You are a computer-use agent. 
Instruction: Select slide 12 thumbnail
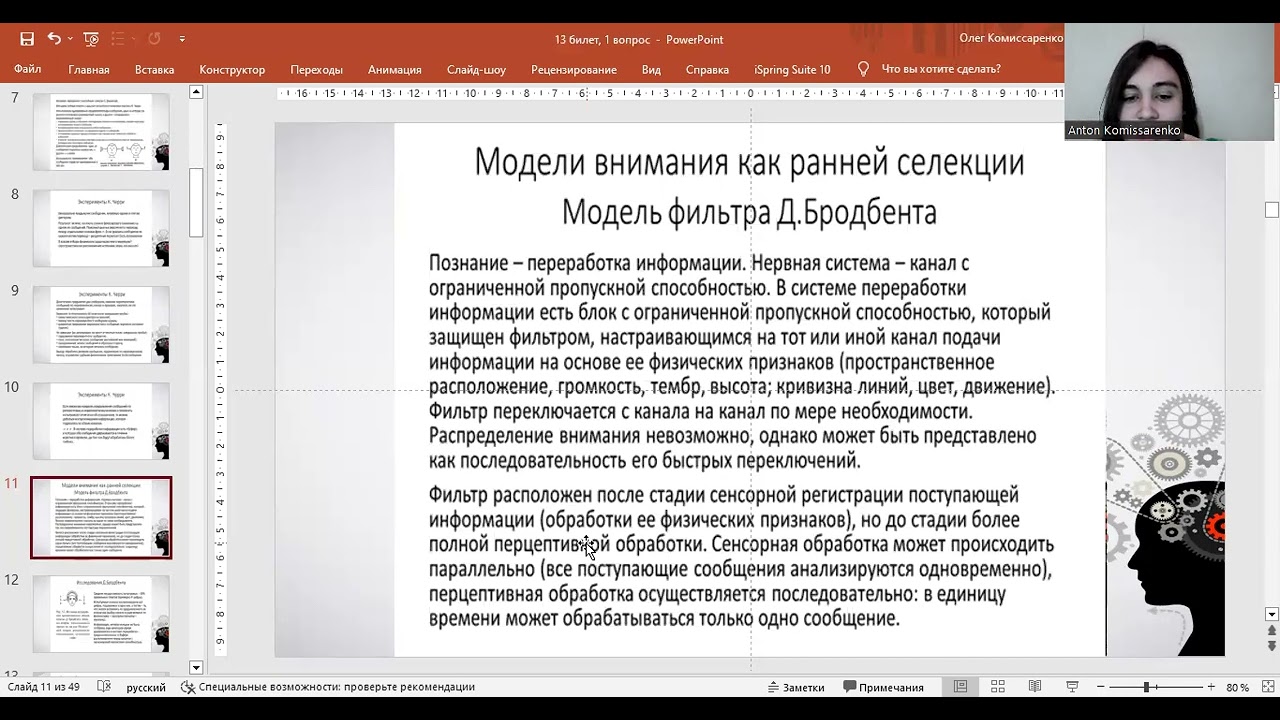click(x=101, y=614)
